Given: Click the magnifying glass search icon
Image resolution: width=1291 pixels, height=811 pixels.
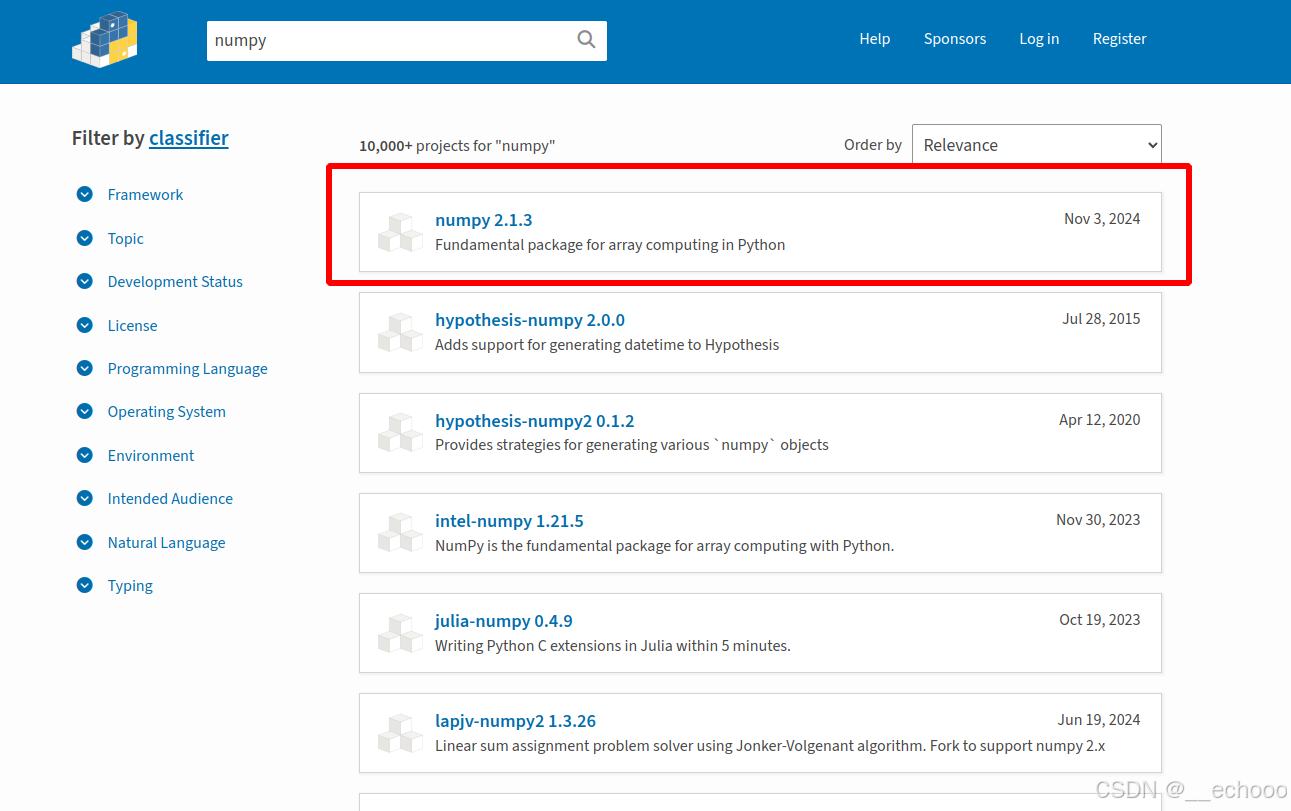Looking at the screenshot, I should (x=586, y=40).
